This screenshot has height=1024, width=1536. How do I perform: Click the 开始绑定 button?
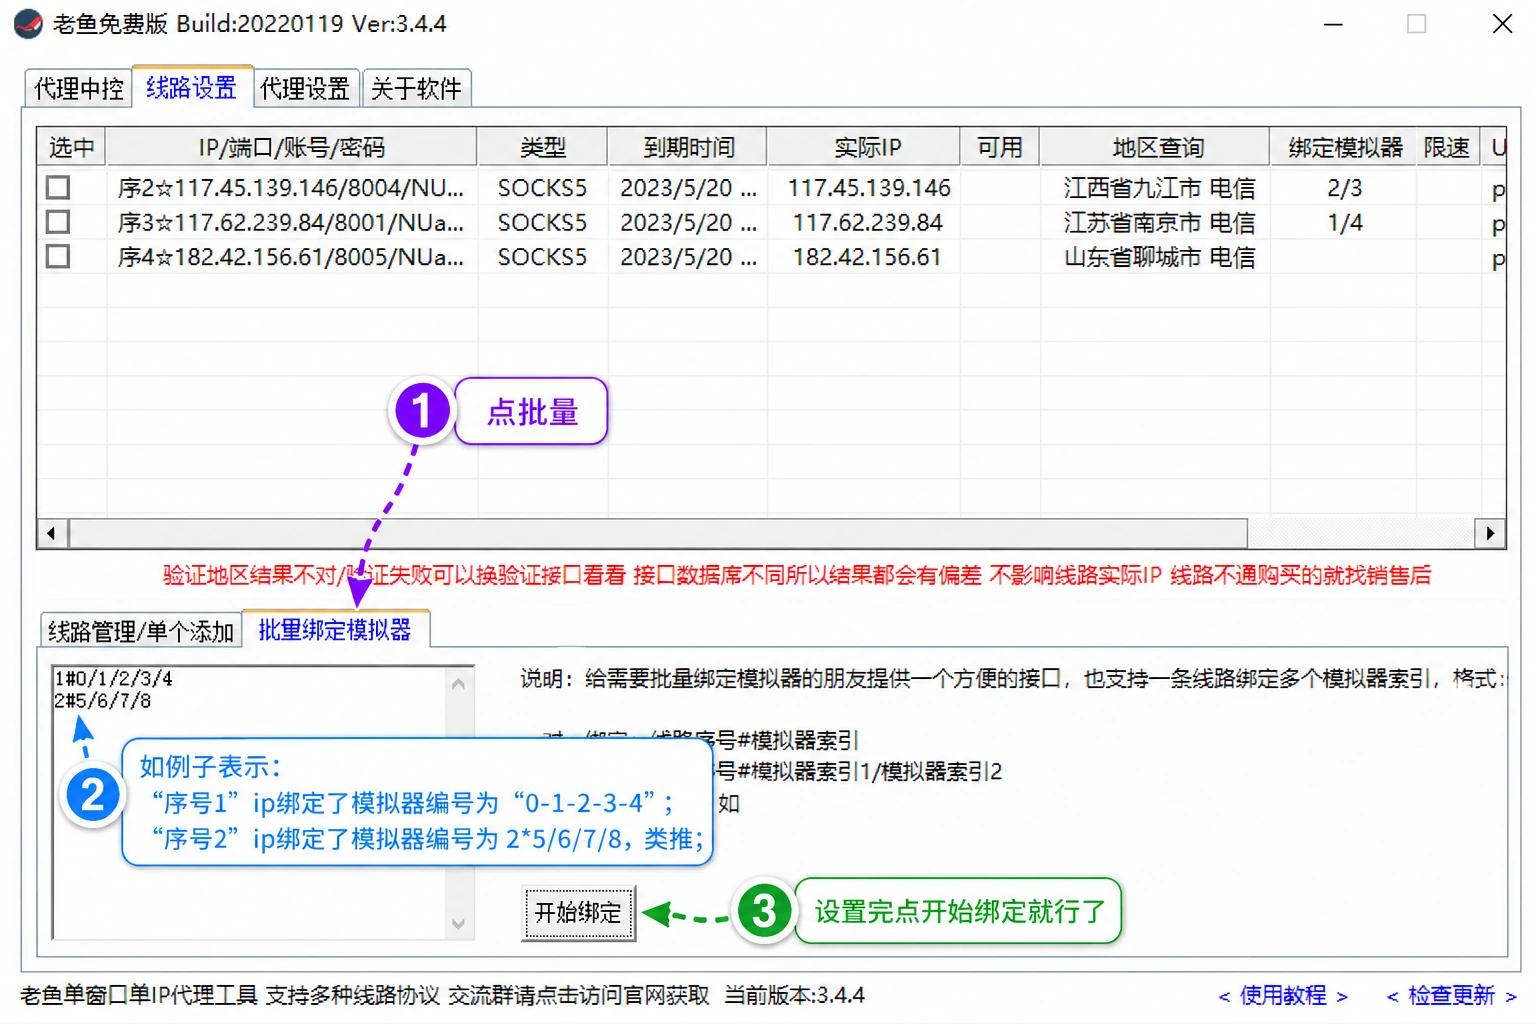[578, 913]
